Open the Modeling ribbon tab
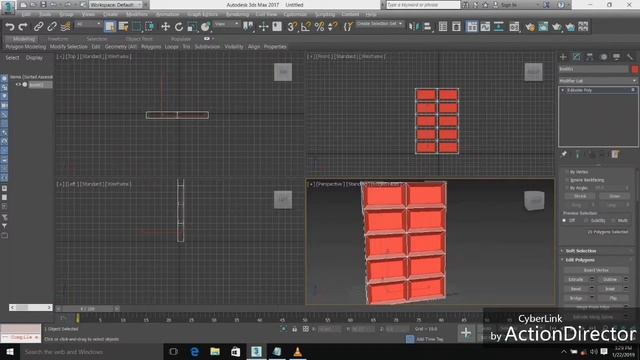 [x=24, y=39]
